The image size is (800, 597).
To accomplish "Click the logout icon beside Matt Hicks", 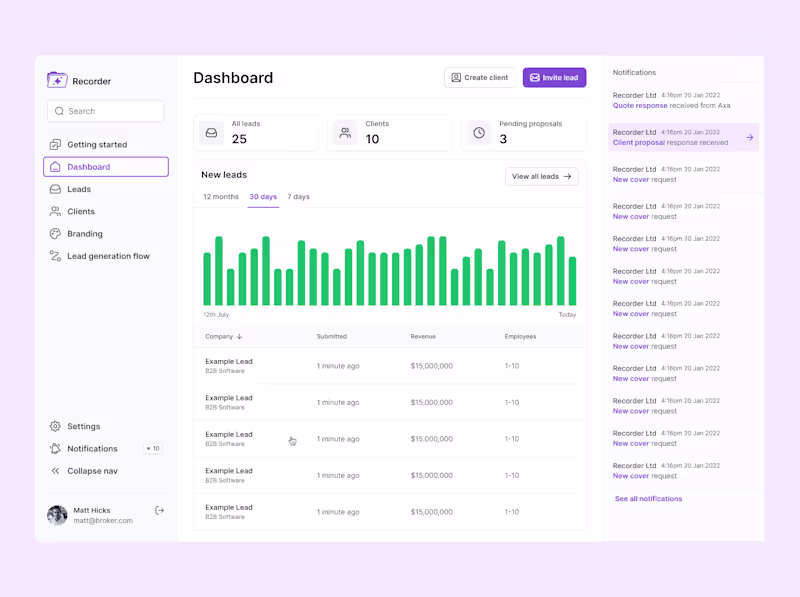I will (159, 510).
